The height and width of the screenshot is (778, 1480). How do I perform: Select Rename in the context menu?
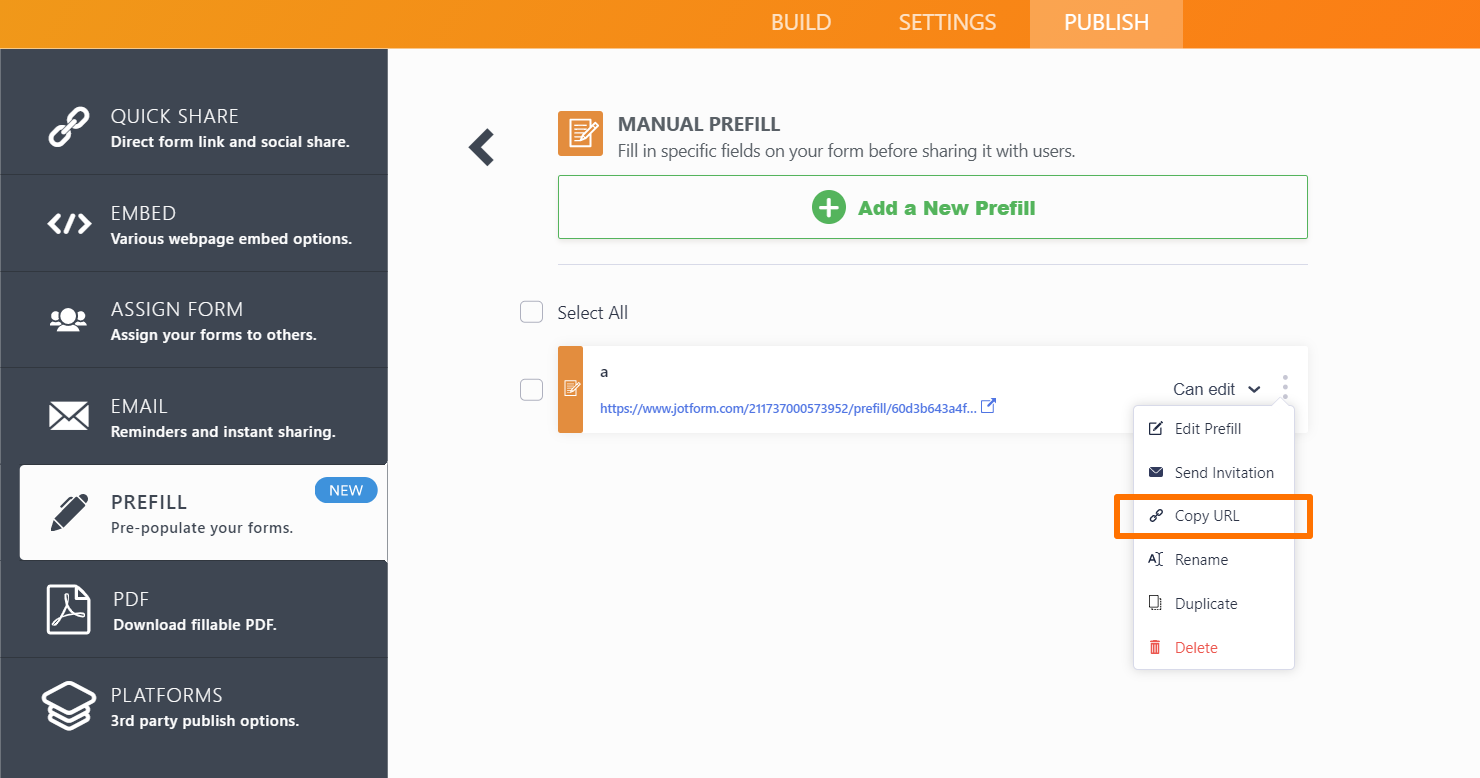coord(1214,560)
